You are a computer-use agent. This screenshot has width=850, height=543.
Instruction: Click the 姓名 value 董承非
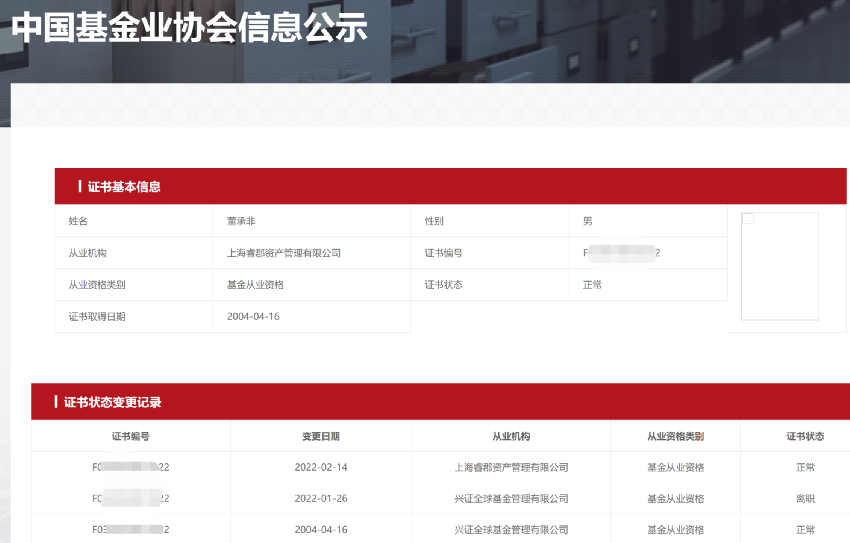(x=241, y=221)
